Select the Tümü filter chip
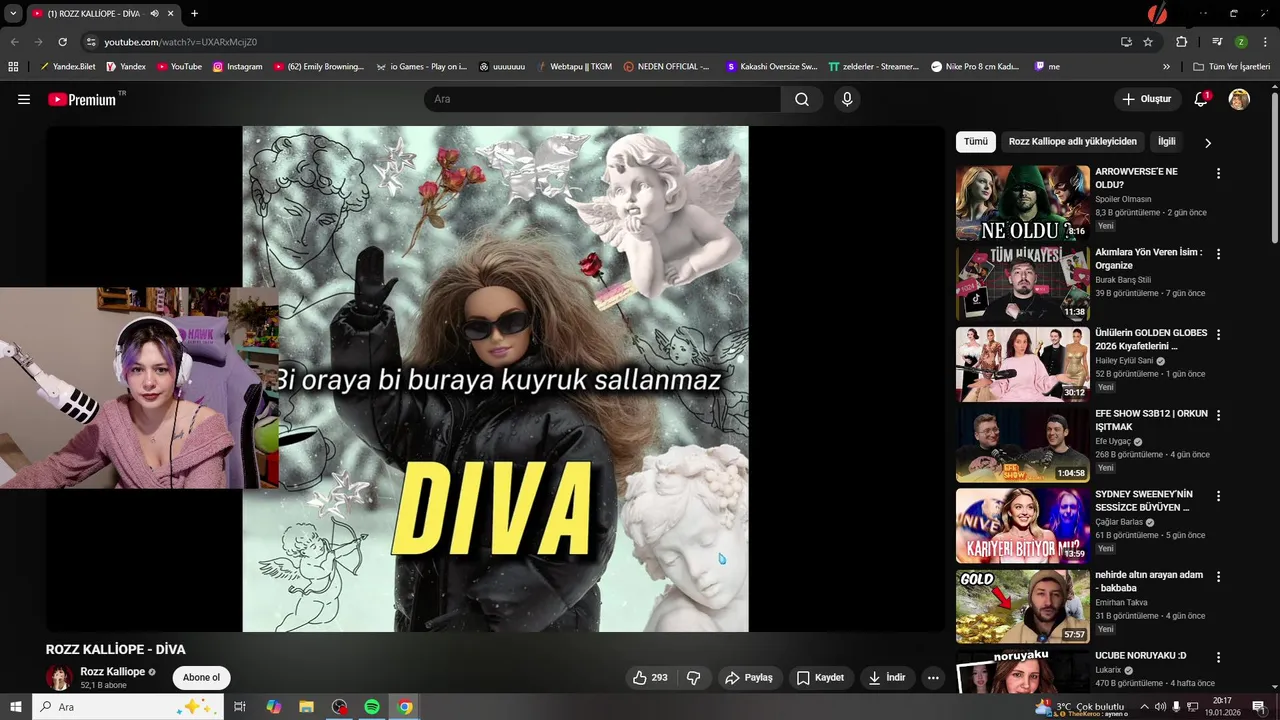 point(975,142)
